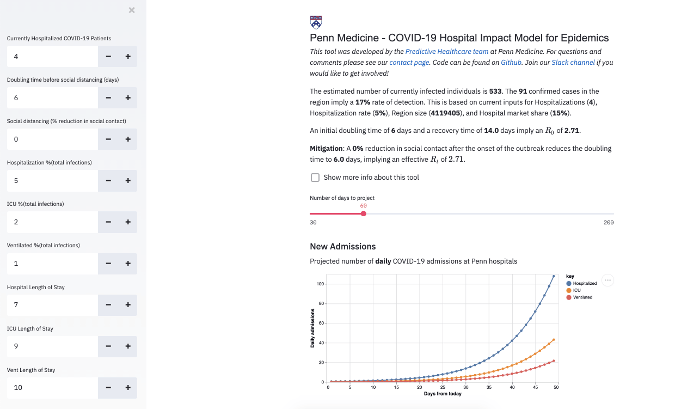Decrease Vent Length of Stay using minus

108,387
